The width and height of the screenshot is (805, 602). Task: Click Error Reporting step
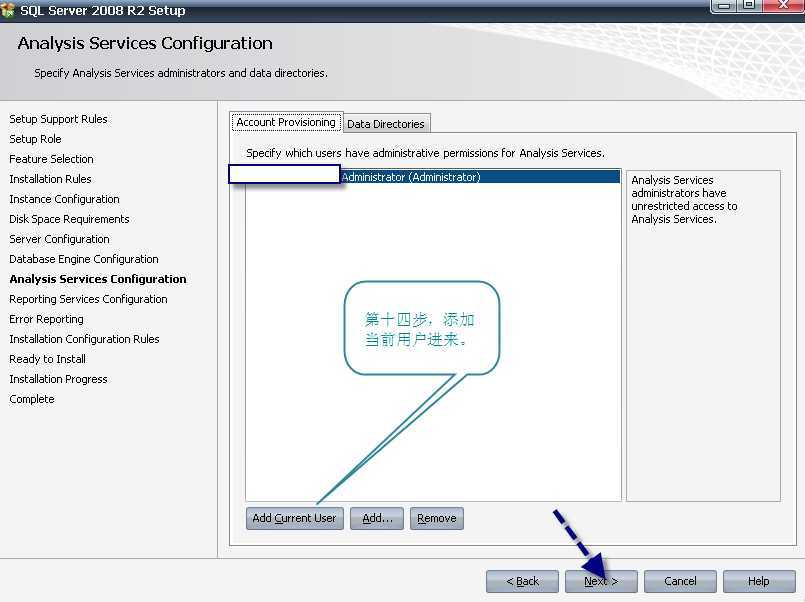coord(46,319)
